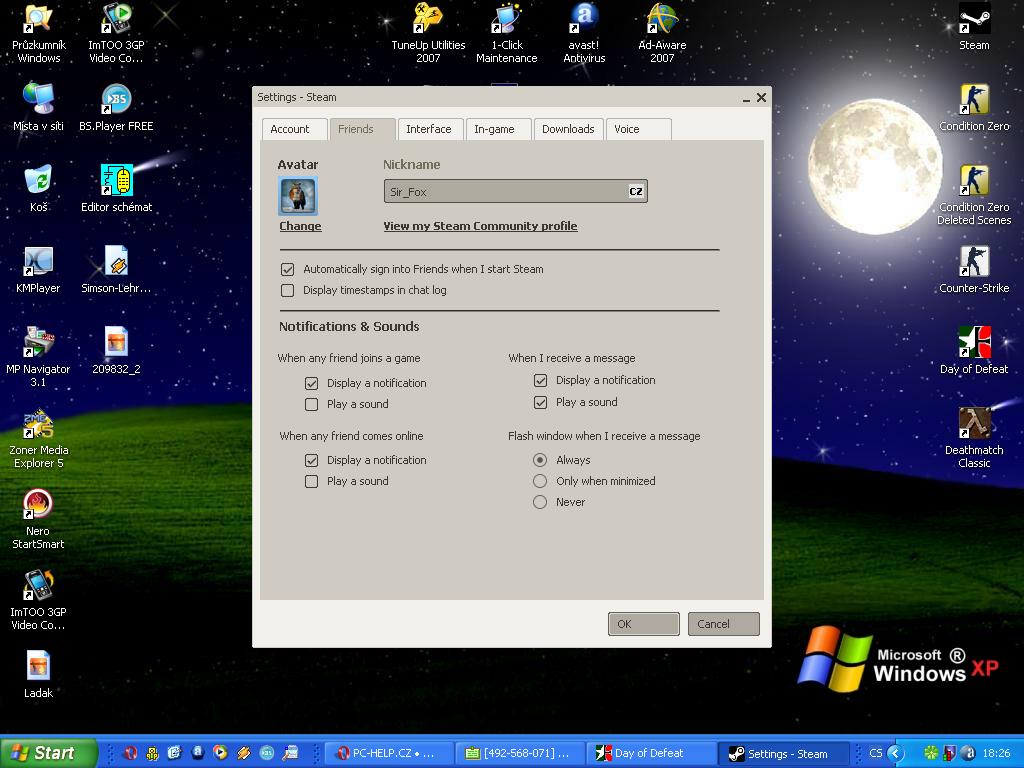Select Condition Zero Deleted Scenes icon
Image resolution: width=1024 pixels, height=768 pixels.
974,195
